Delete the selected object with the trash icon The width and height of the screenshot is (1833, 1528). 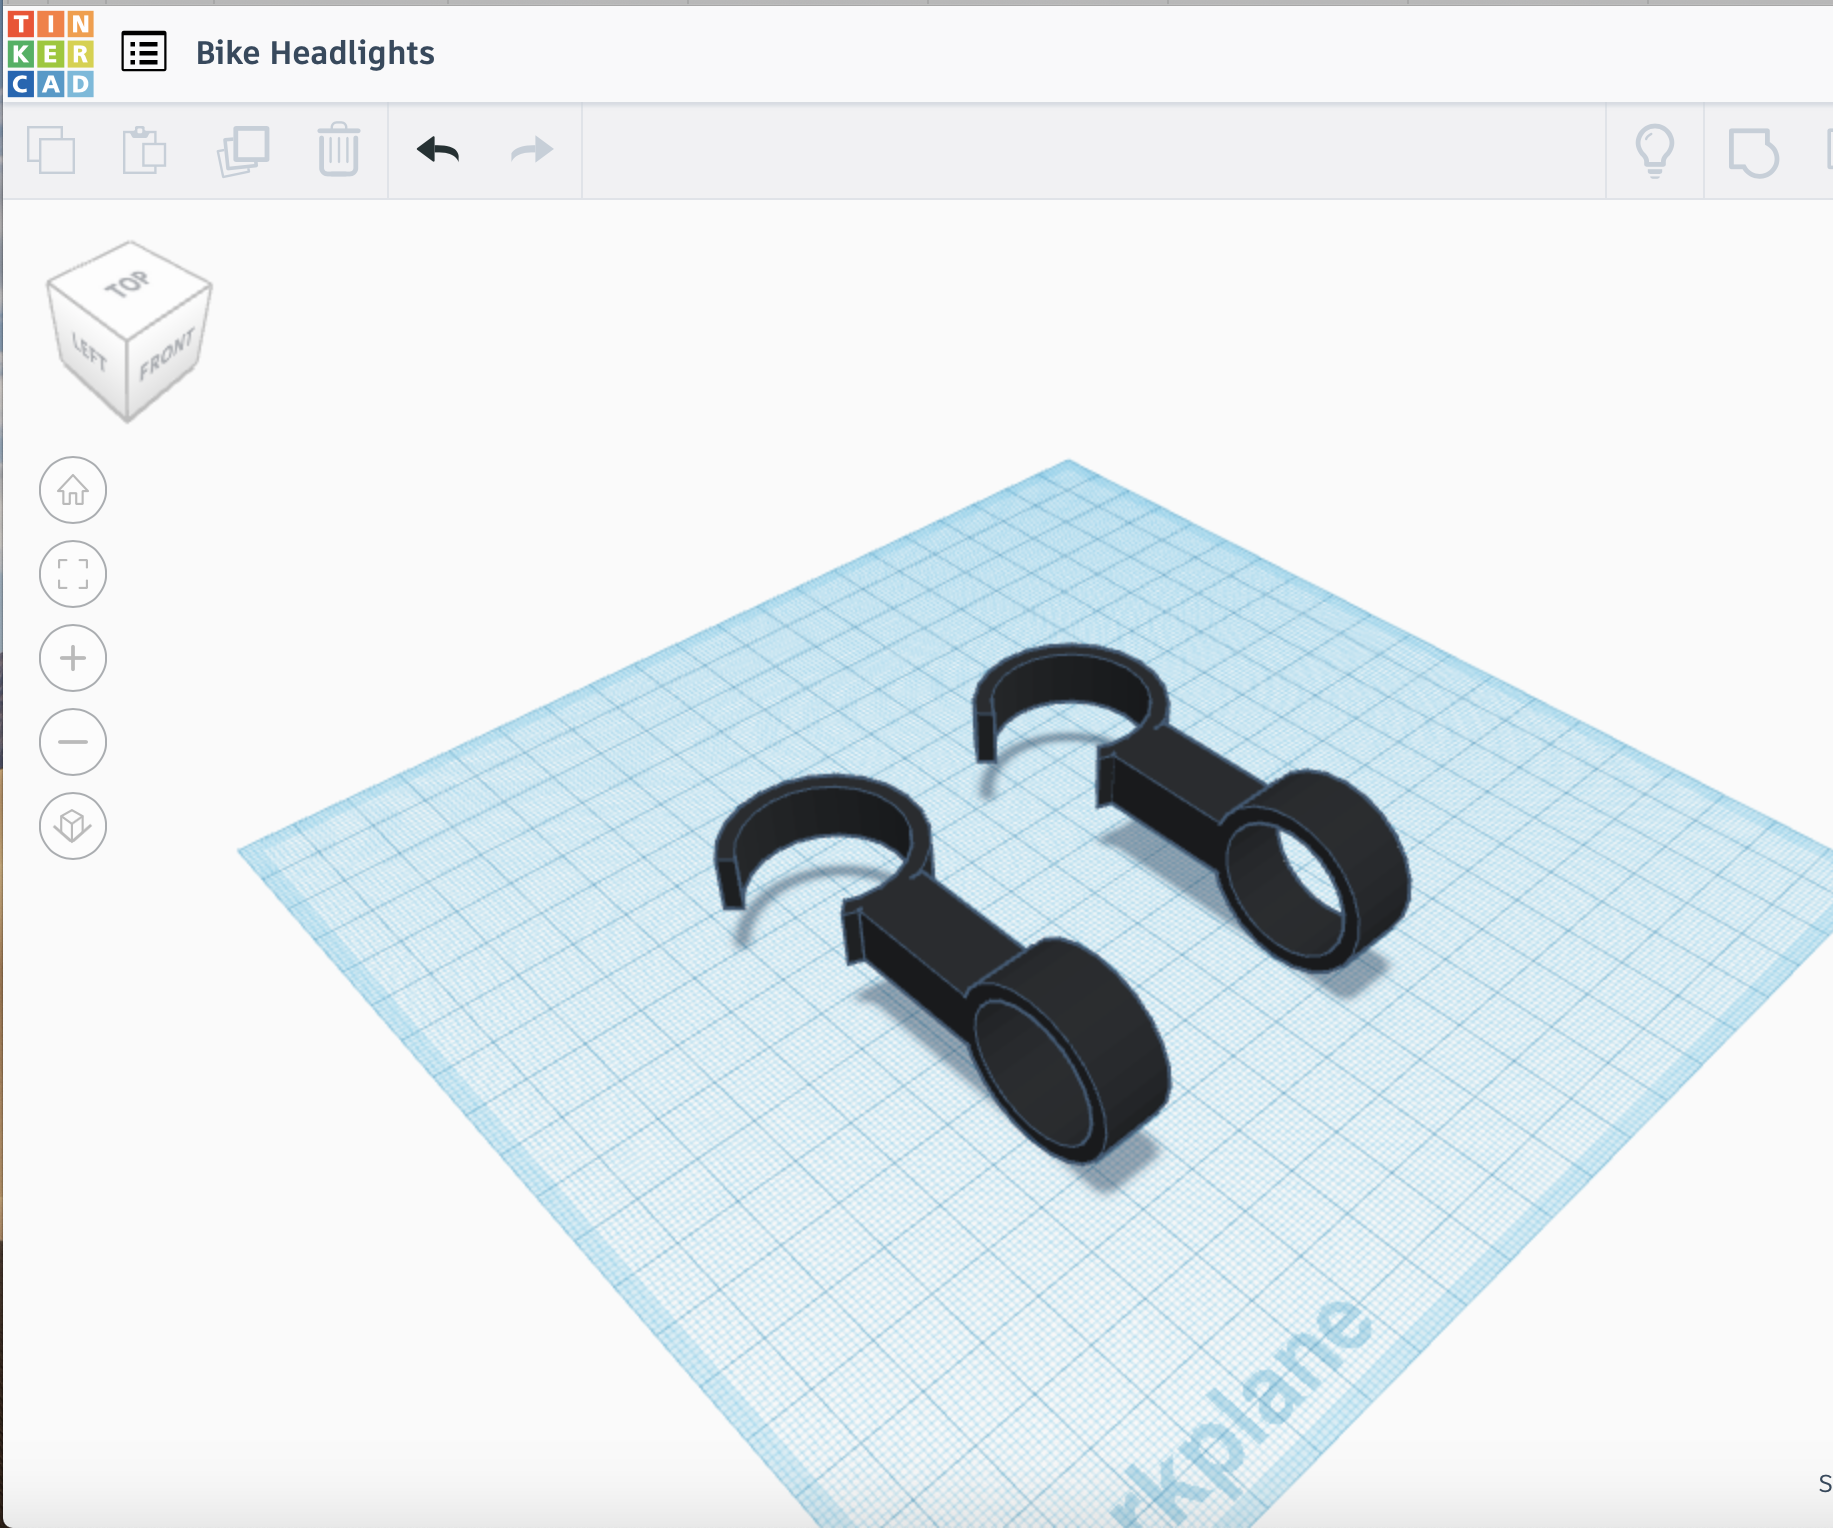tap(337, 151)
